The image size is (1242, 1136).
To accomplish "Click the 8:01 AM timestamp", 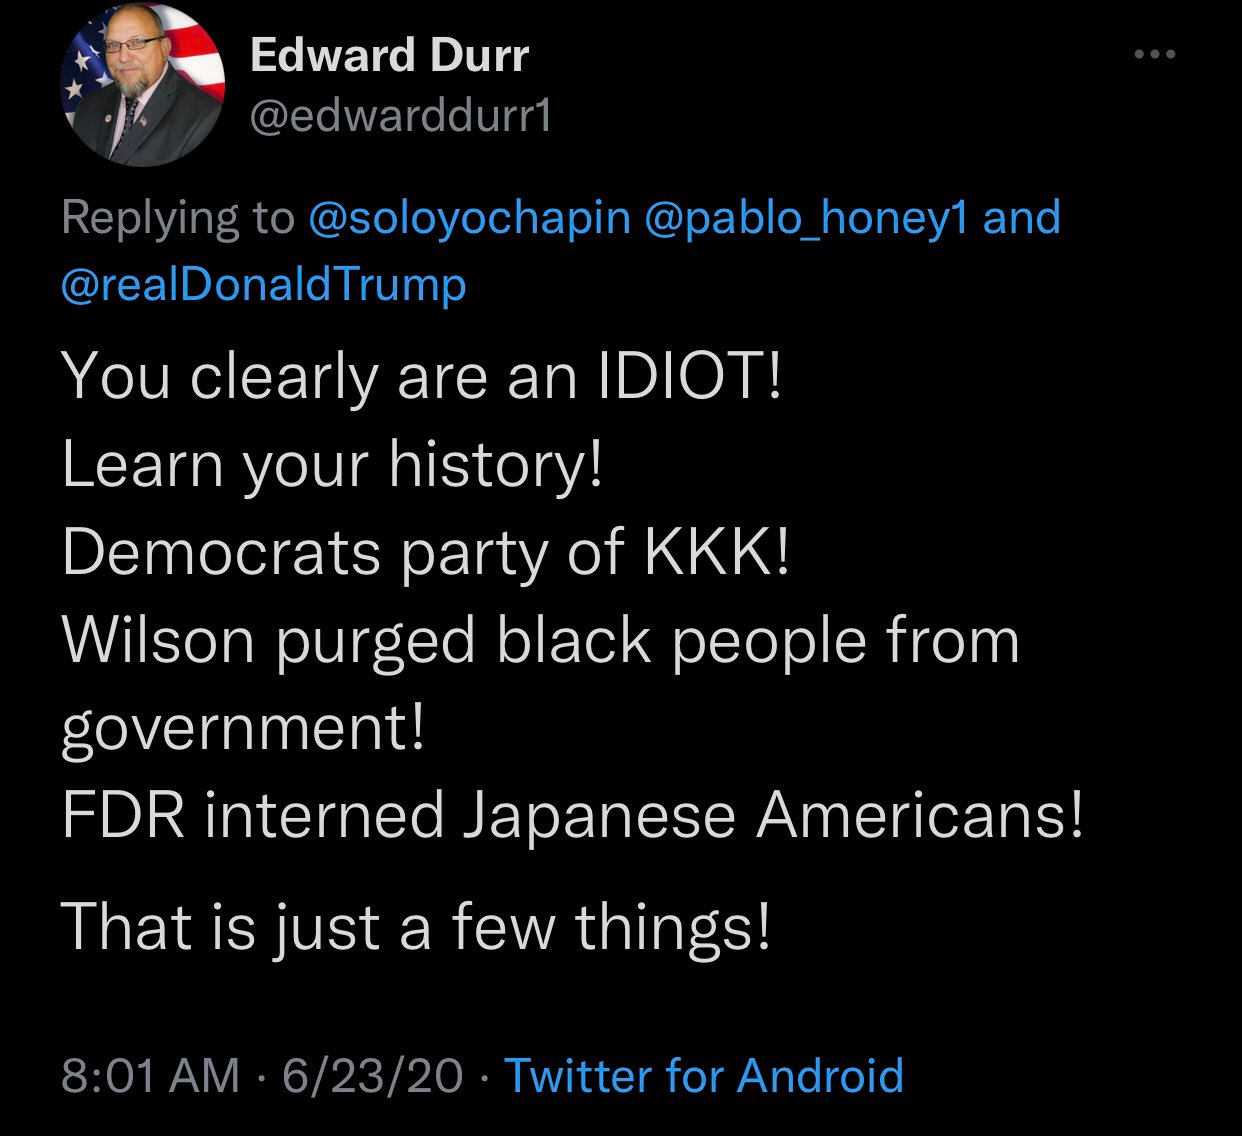I will (x=151, y=1076).
